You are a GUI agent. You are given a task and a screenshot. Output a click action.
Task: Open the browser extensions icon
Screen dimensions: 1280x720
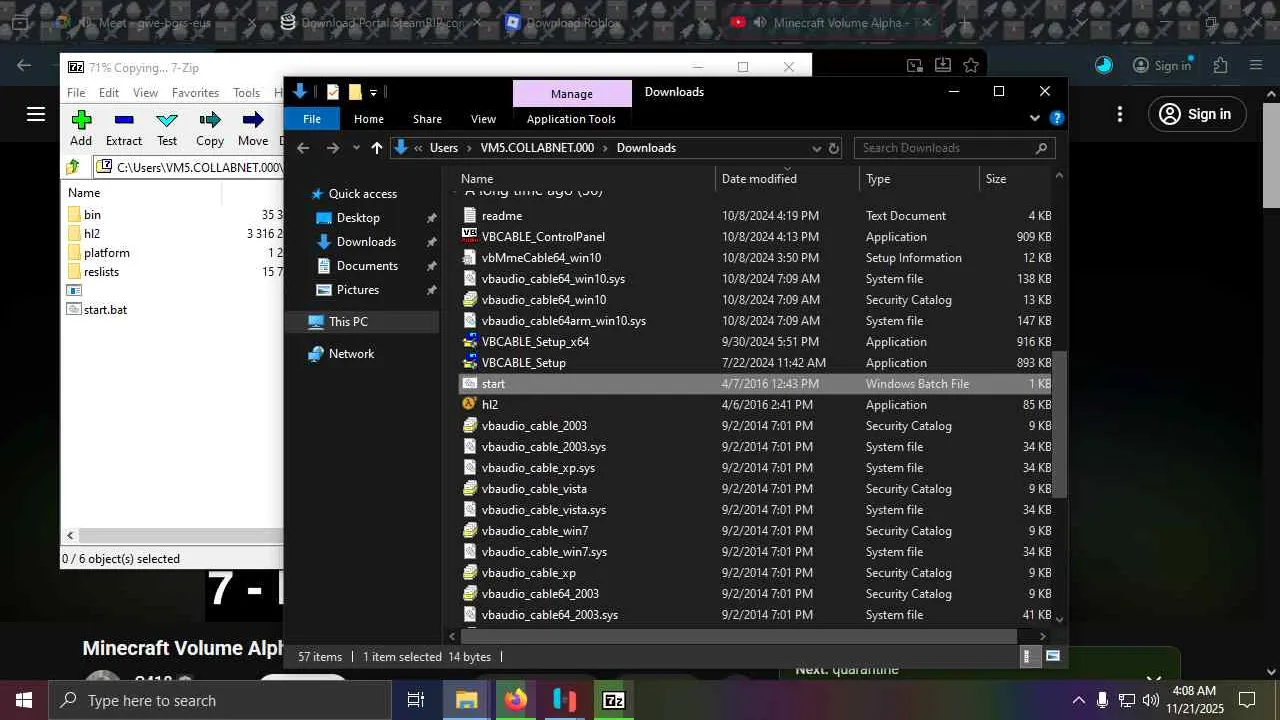pos(1220,65)
